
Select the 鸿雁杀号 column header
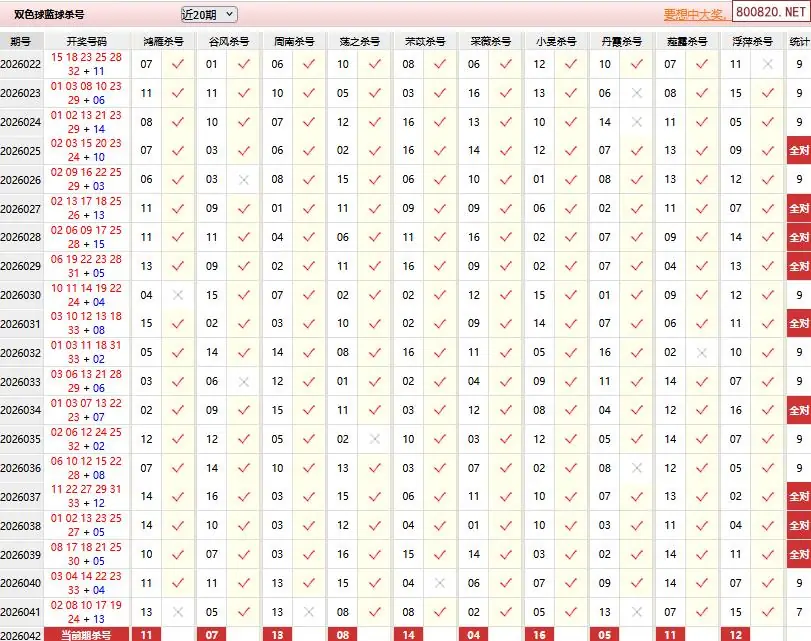click(163, 42)
